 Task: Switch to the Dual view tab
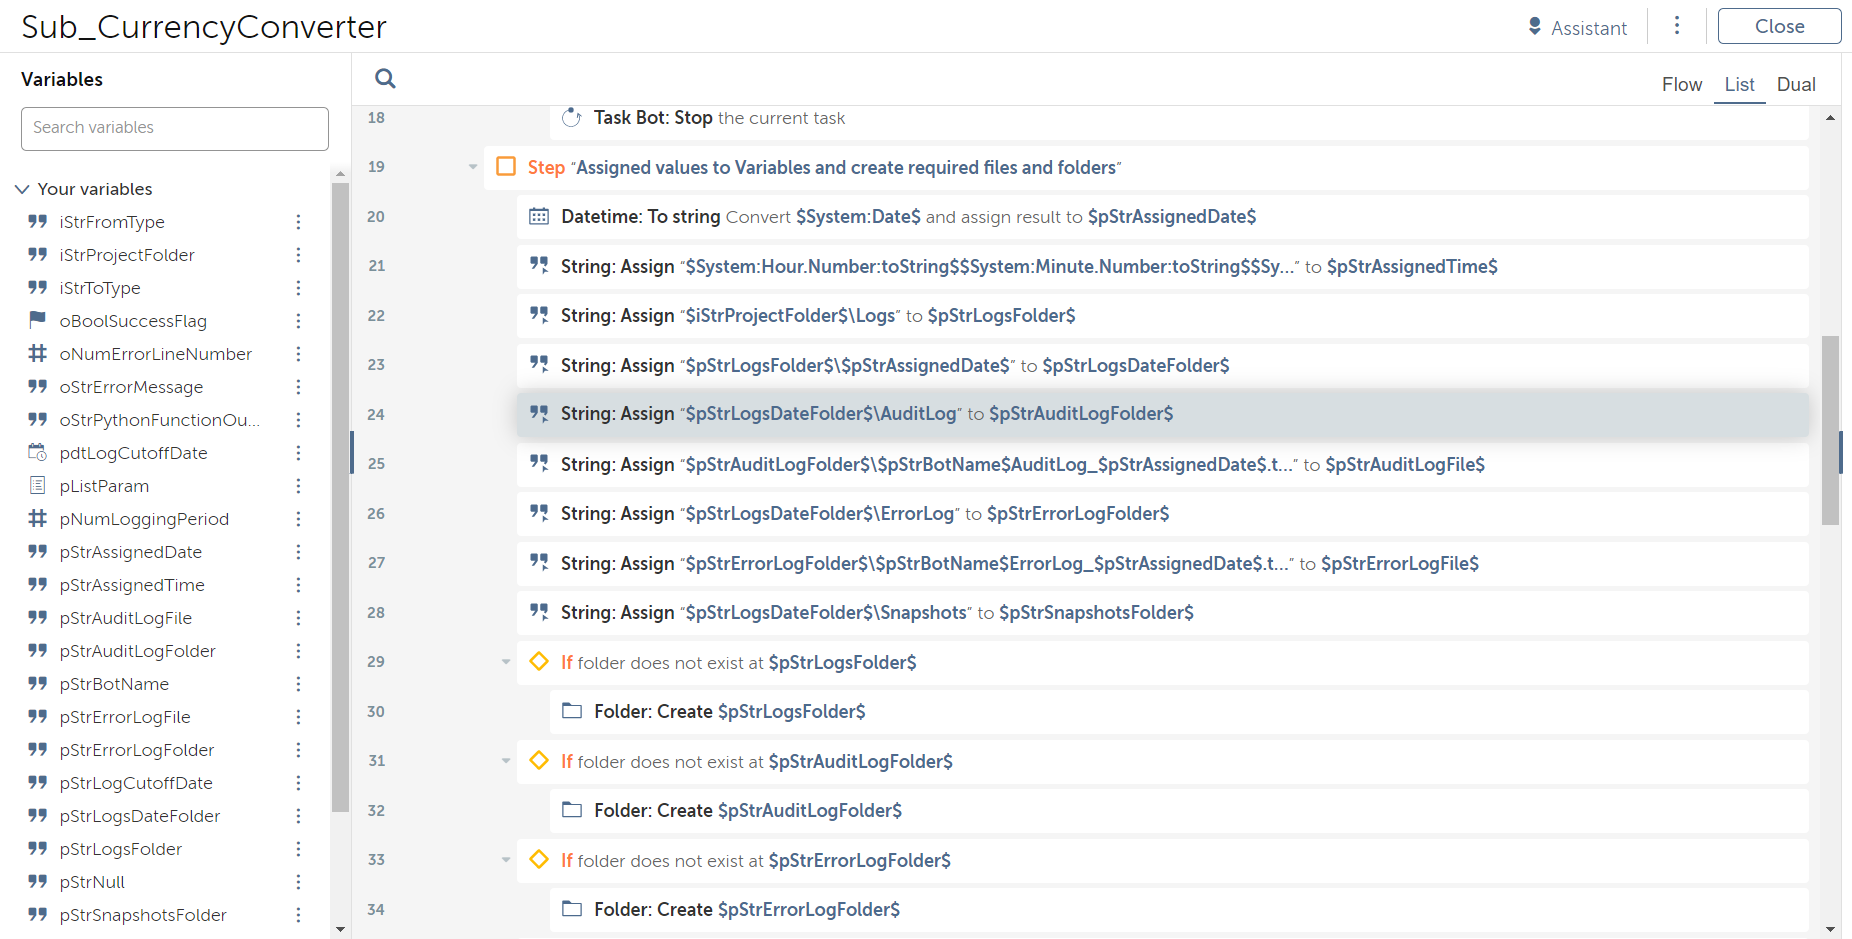point(1795,85)
